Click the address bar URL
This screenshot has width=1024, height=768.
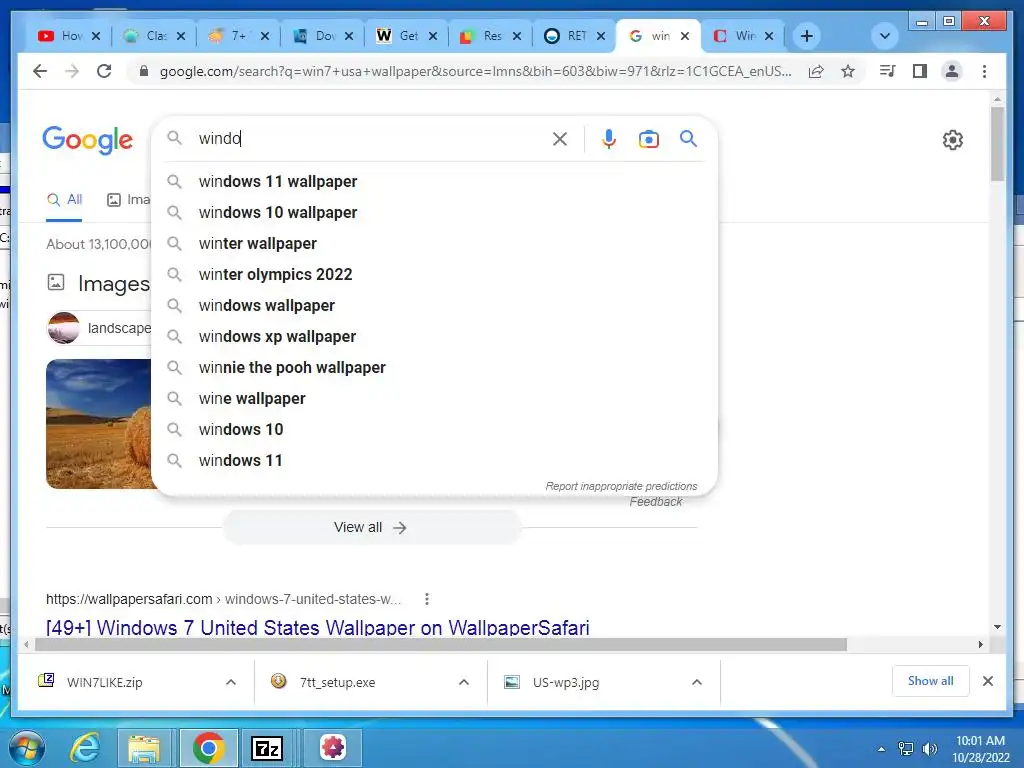point(475,71)
